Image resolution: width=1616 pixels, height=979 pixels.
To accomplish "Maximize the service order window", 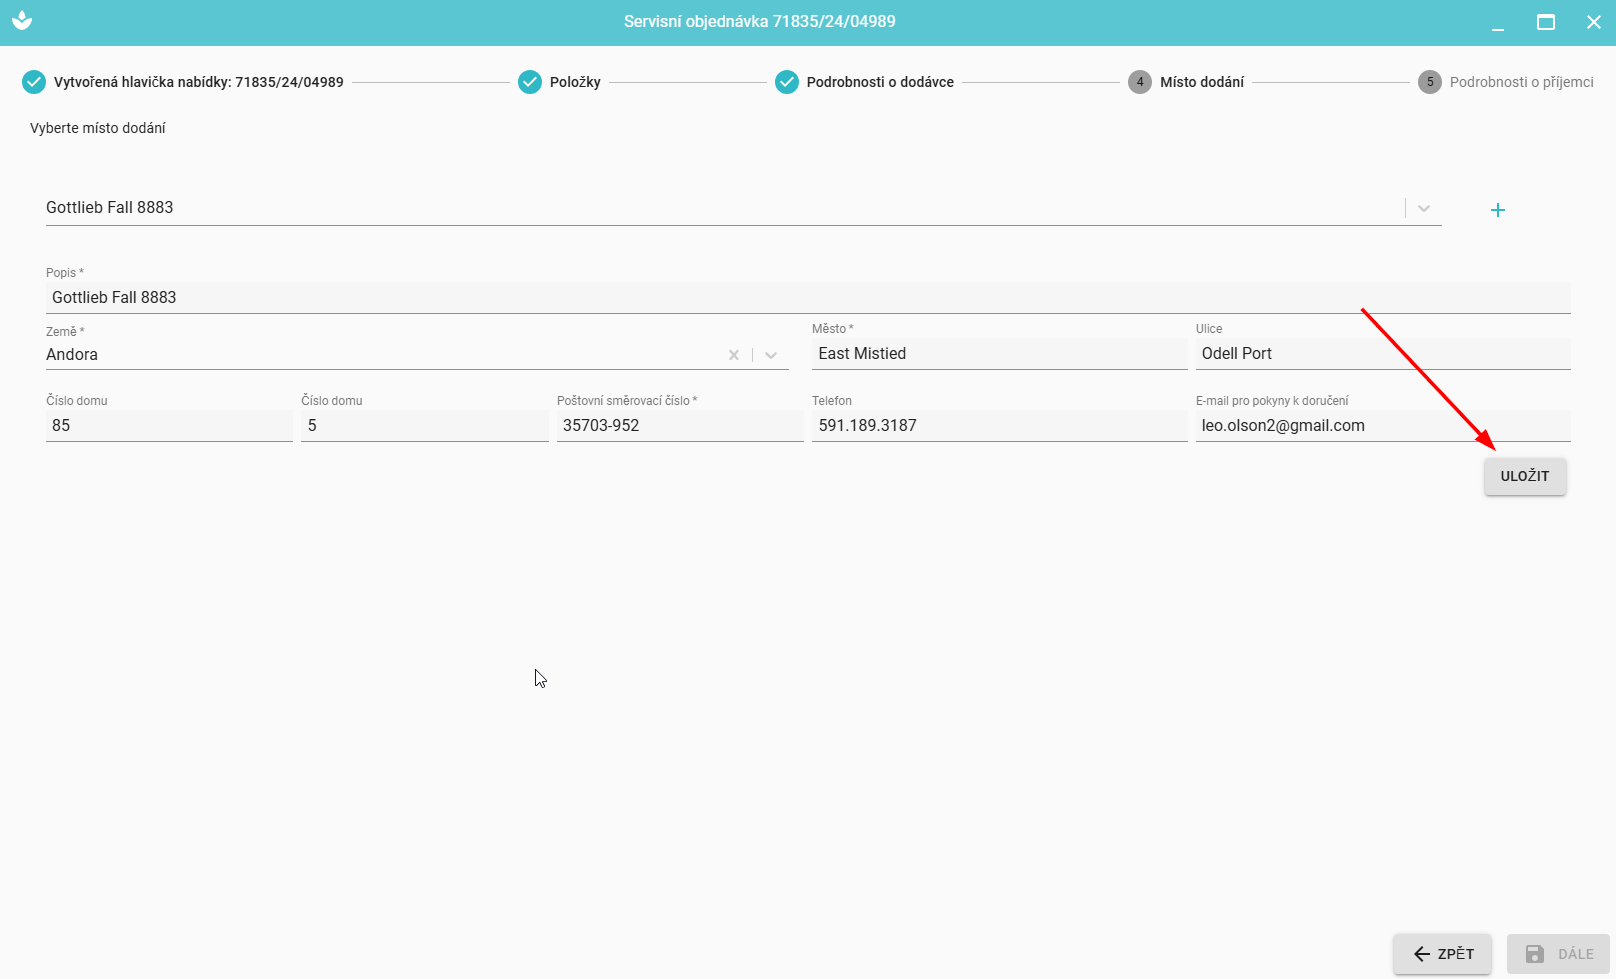I will 1545,22.
